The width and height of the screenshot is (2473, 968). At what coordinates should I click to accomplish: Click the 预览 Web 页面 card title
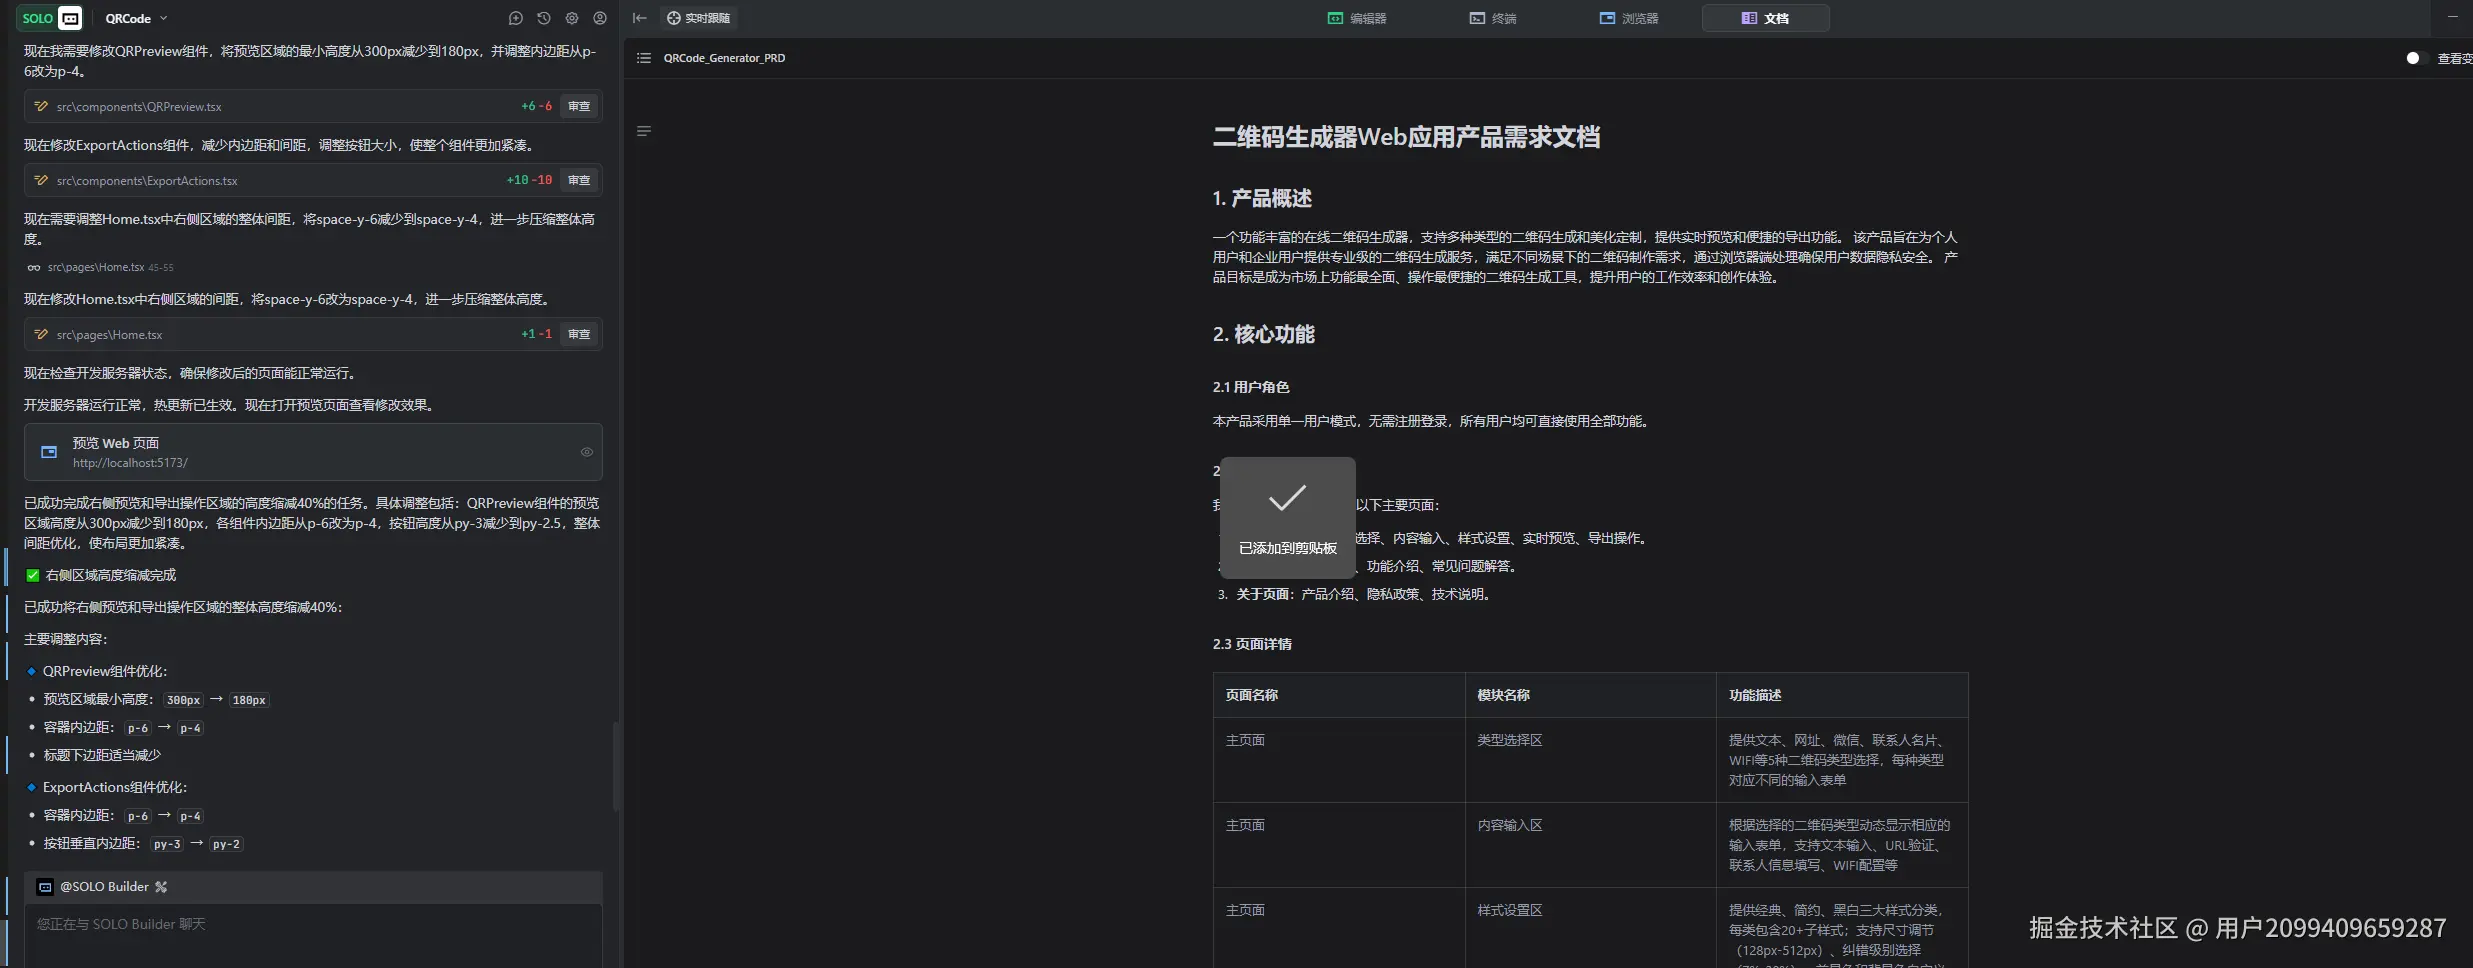pyautogui.click(x=116, y=443)
